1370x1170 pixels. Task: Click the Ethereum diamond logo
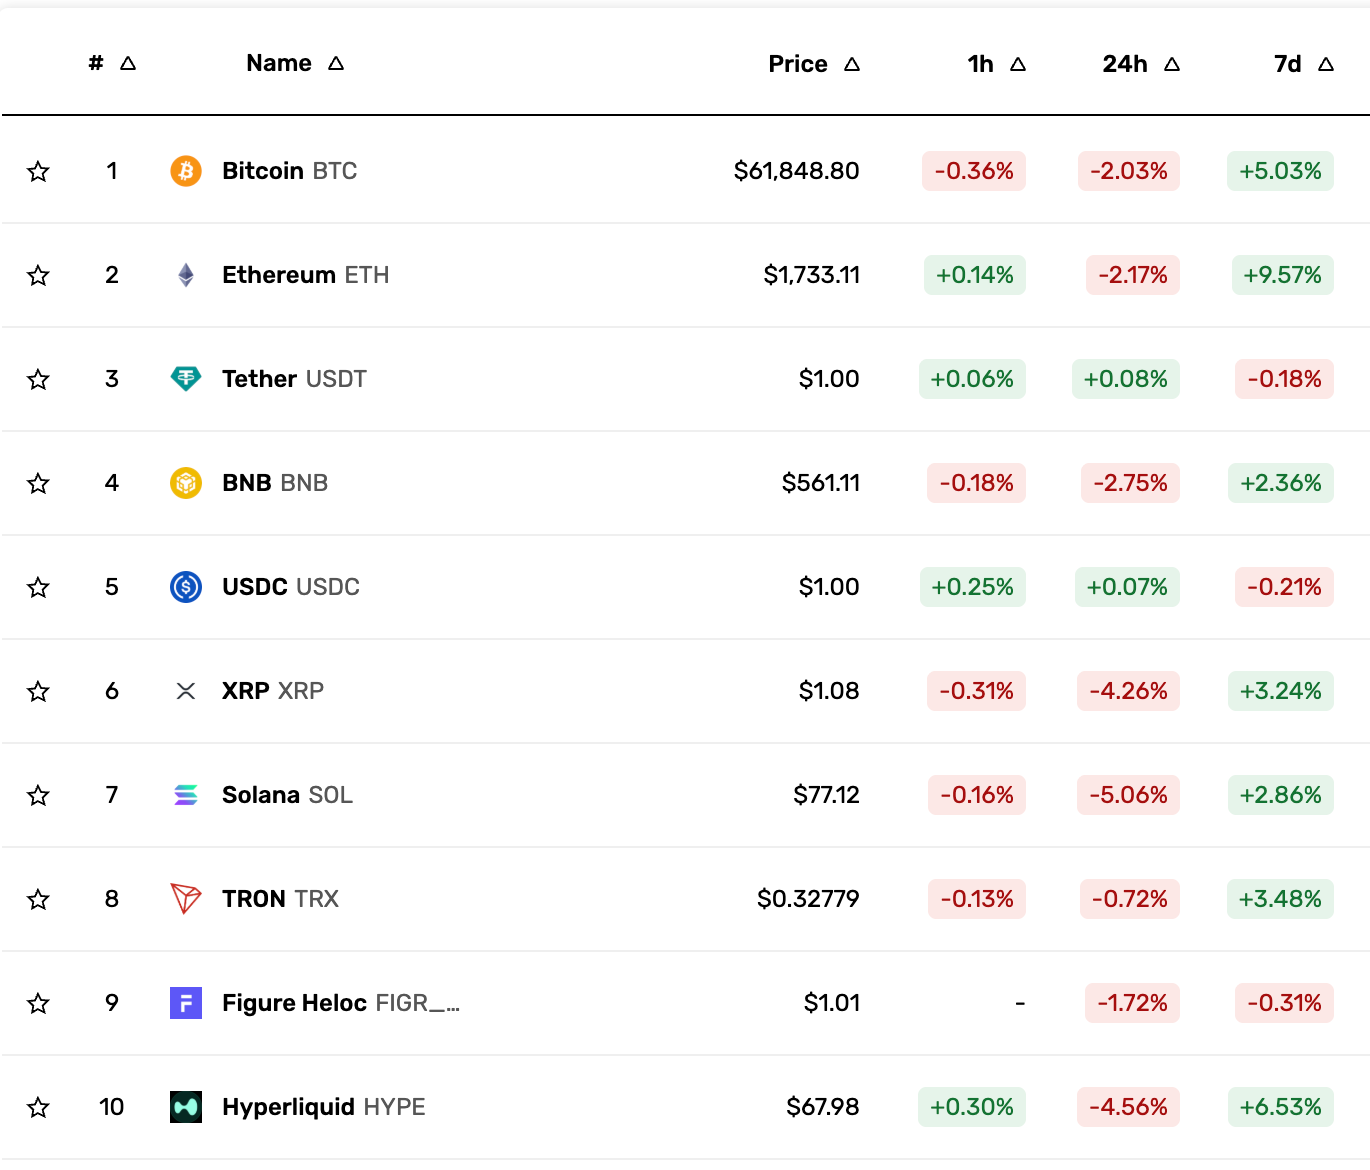pyautogui.click(x=186, y=275)
